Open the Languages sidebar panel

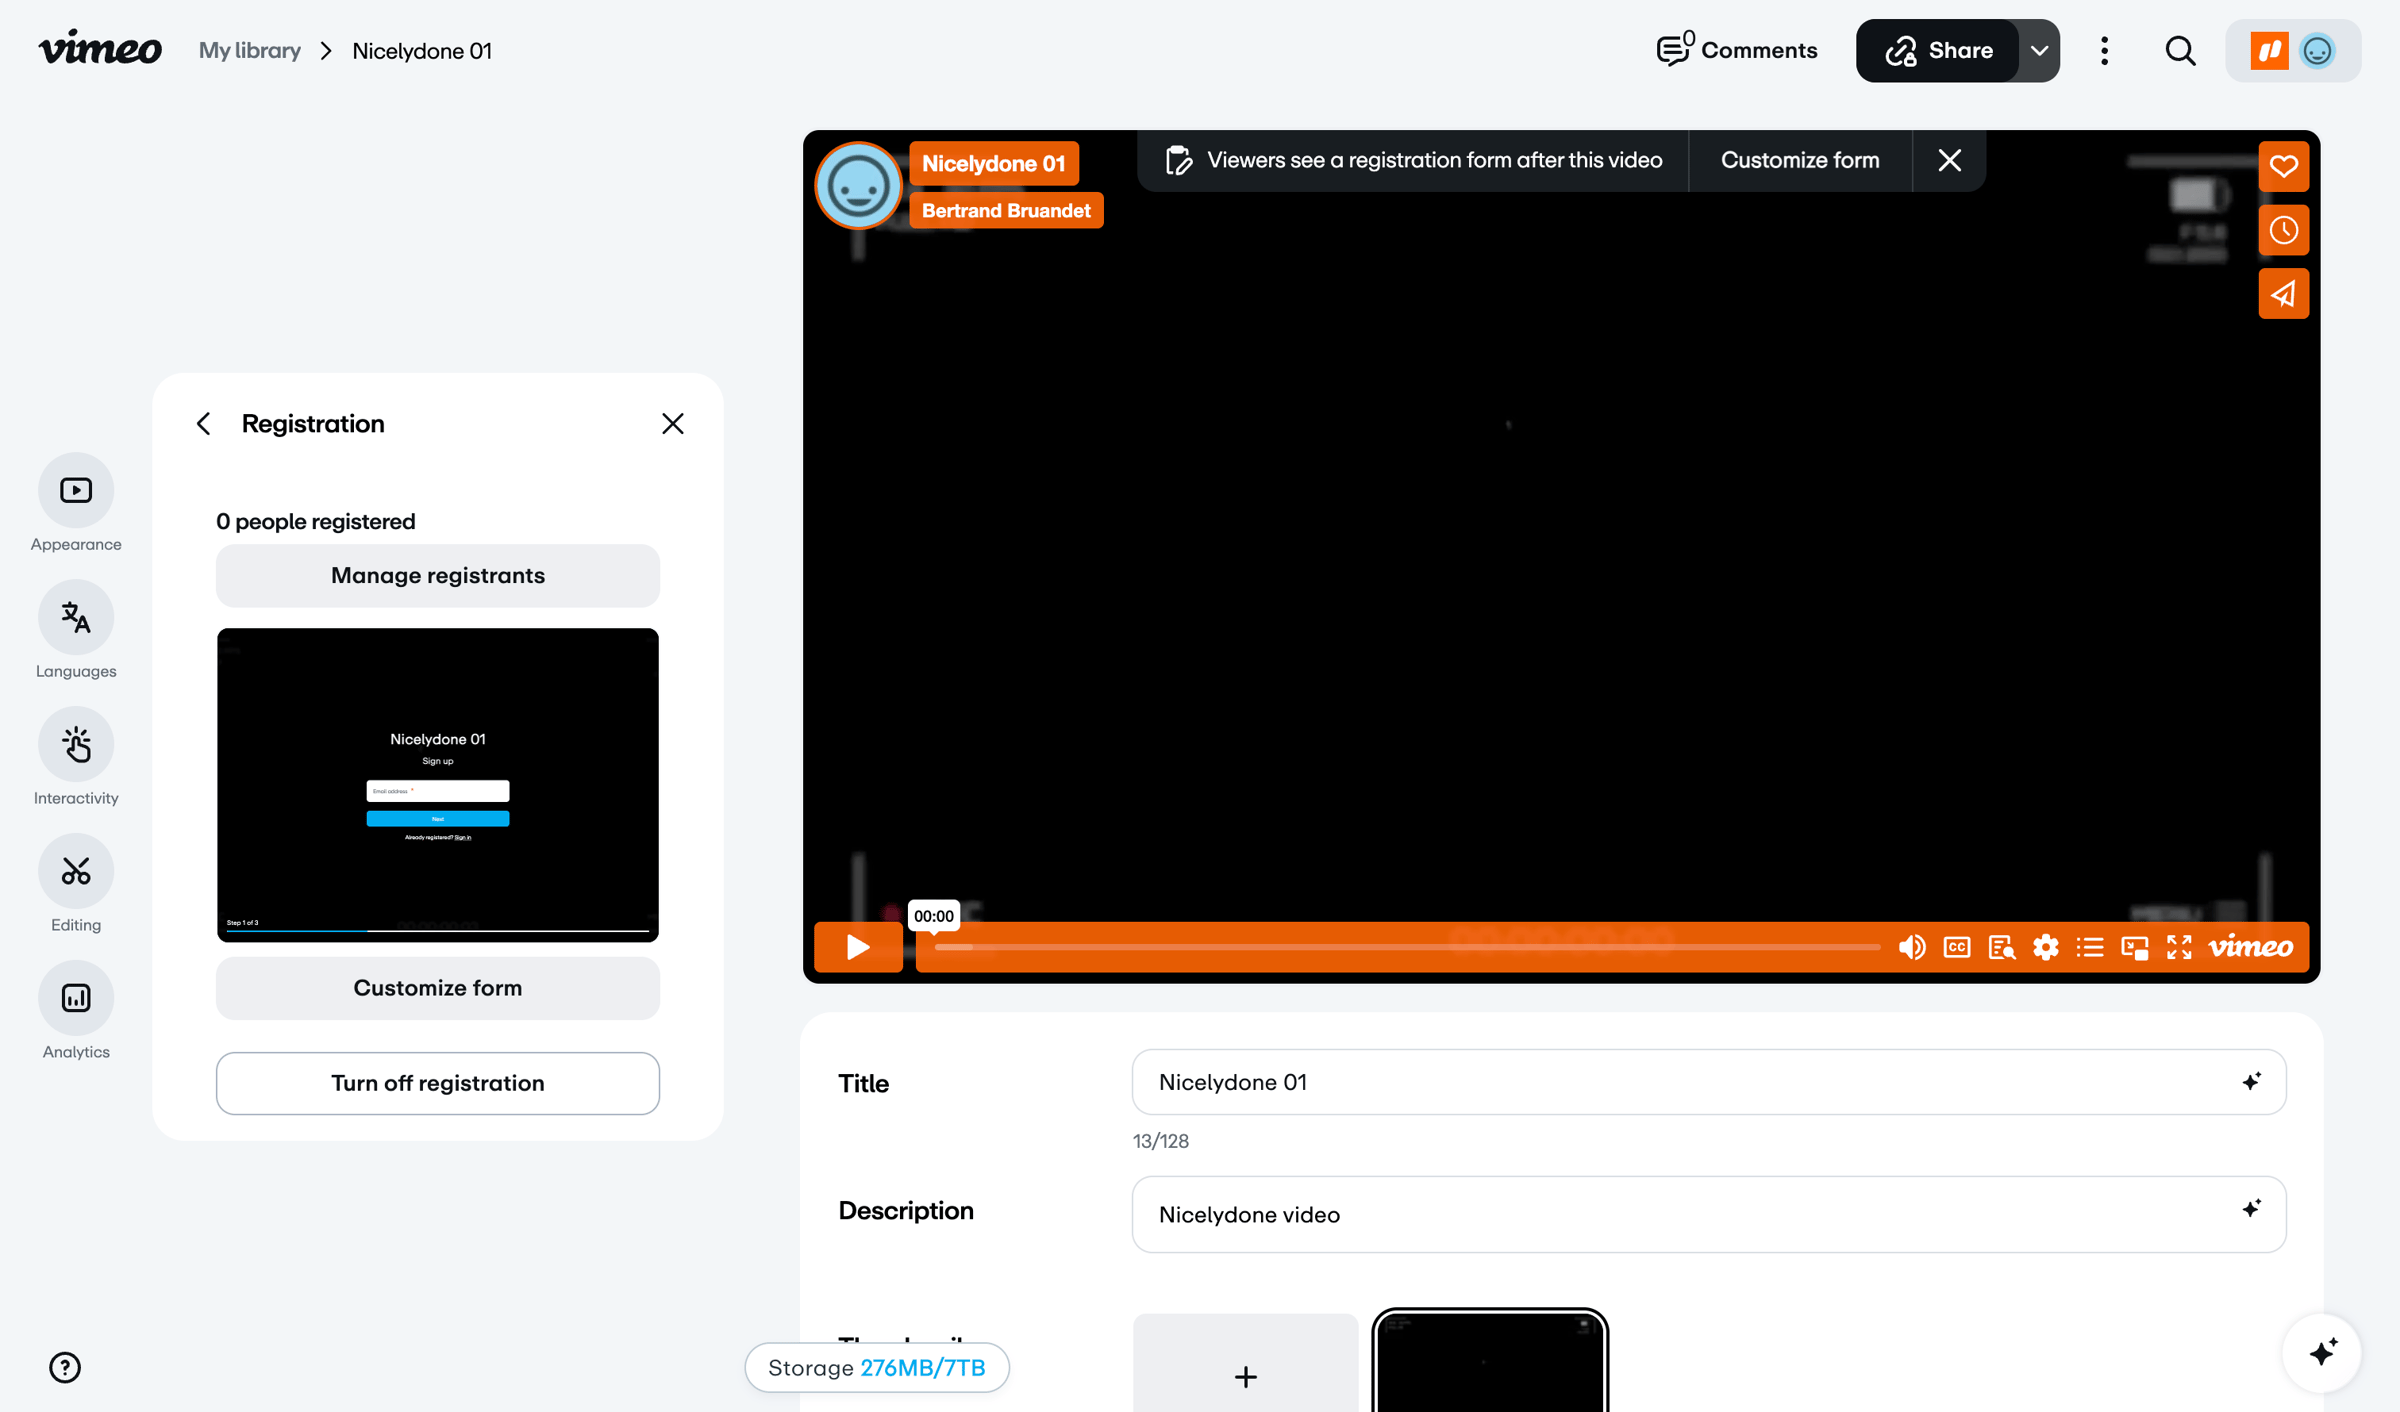(x=76, y=617)
